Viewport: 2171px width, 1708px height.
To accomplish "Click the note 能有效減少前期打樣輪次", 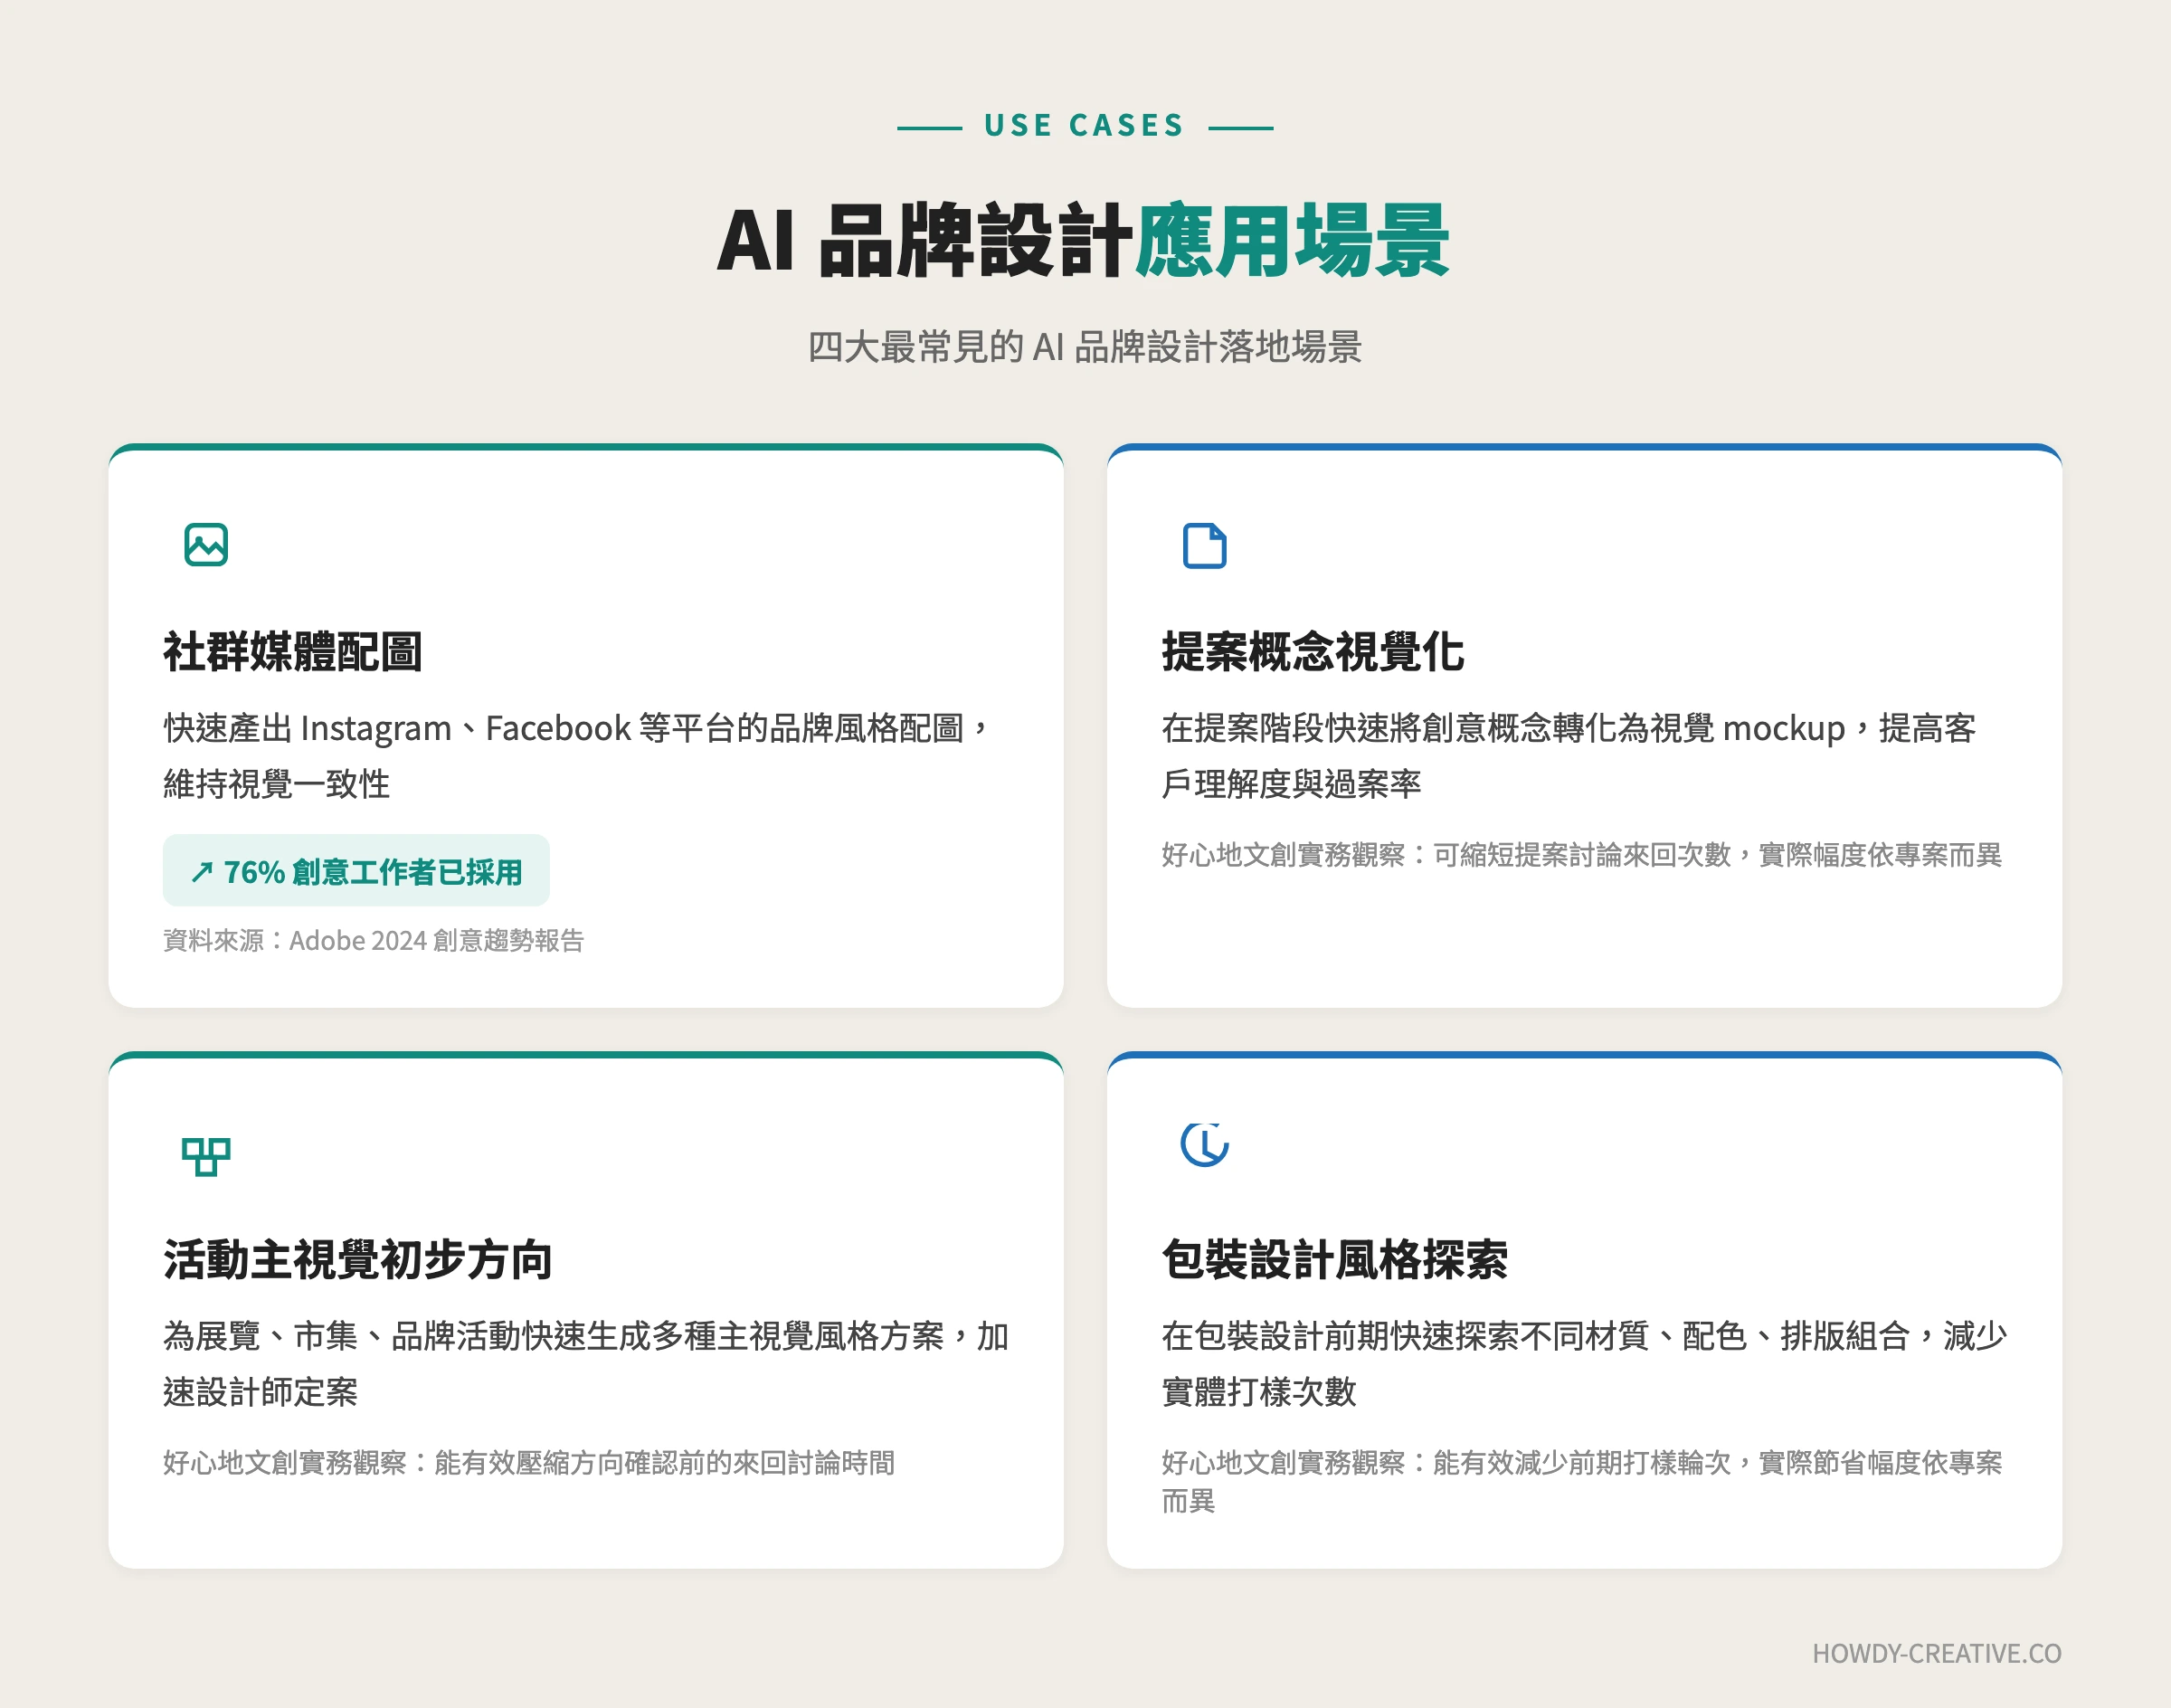I will pos(1581,1482).
